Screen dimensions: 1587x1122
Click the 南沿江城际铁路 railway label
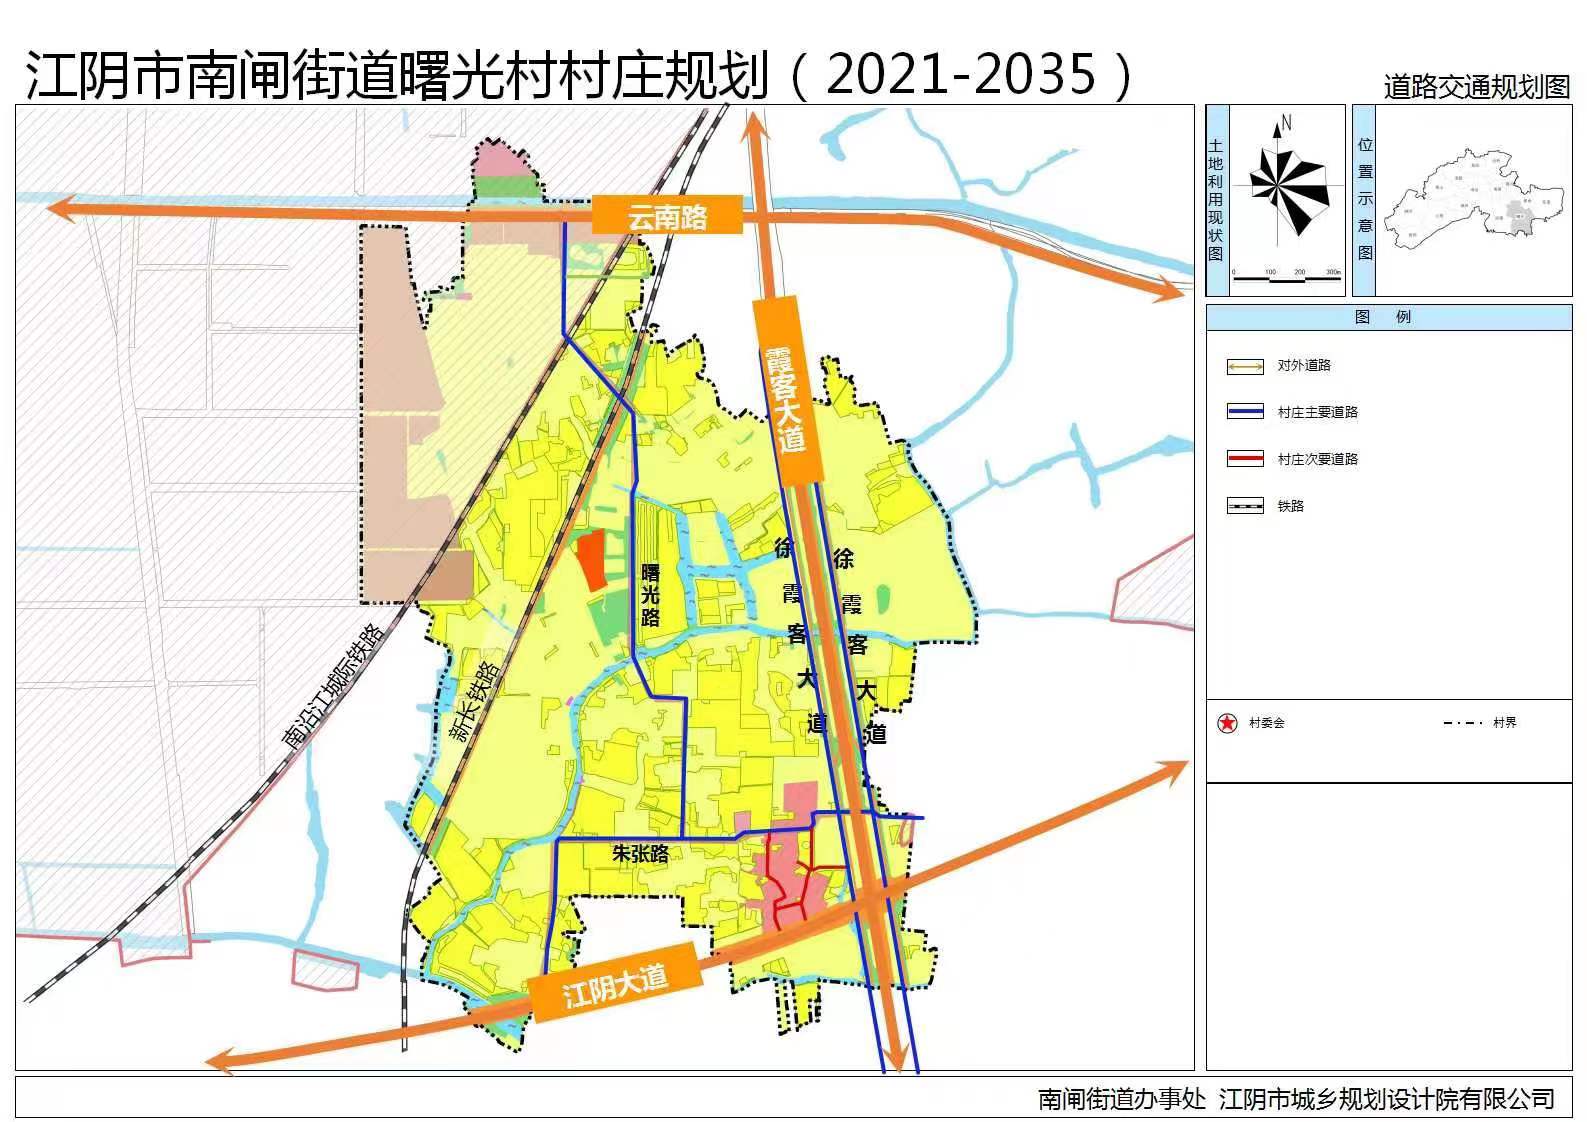click(x=333, y=688)
